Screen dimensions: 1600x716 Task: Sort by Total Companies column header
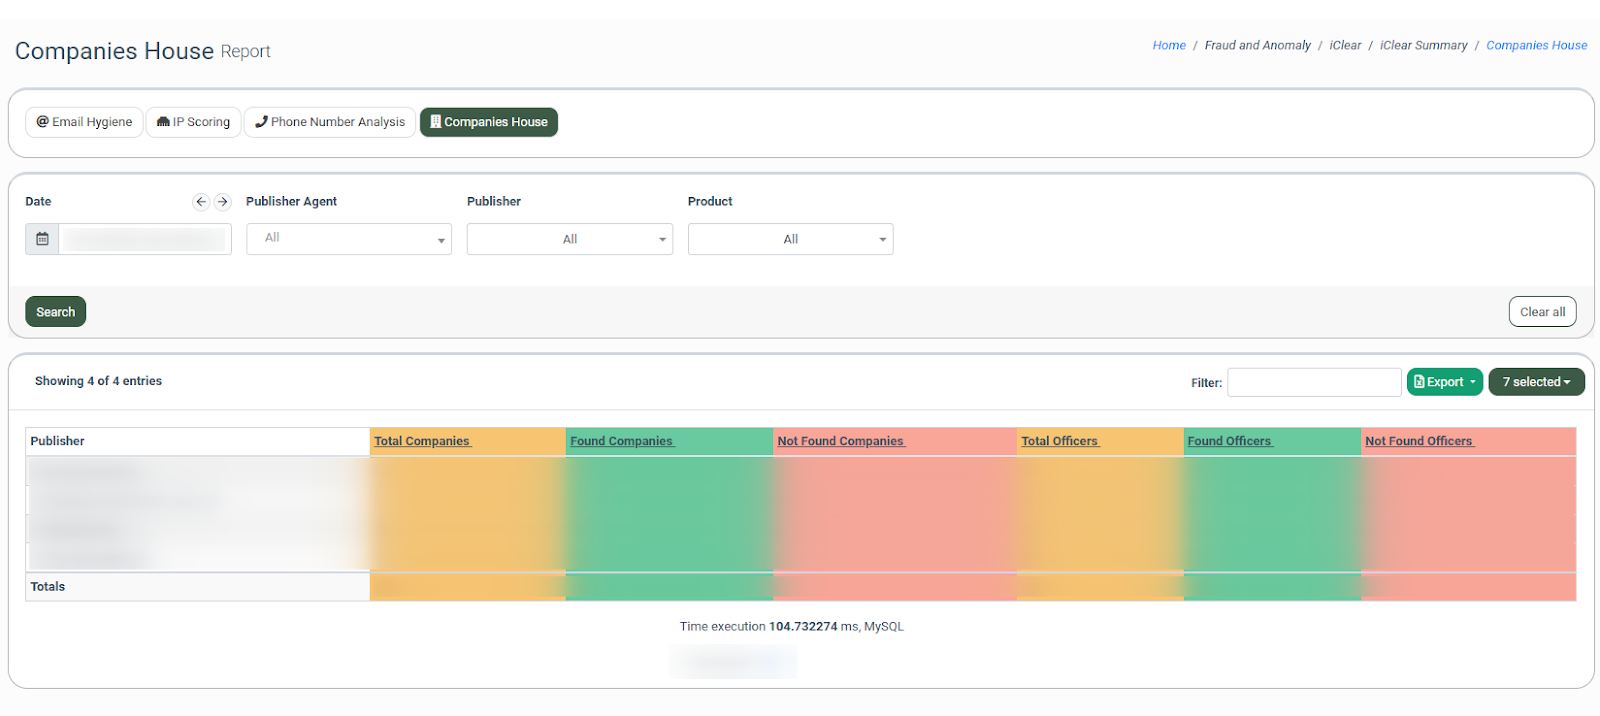coord(422,441)
